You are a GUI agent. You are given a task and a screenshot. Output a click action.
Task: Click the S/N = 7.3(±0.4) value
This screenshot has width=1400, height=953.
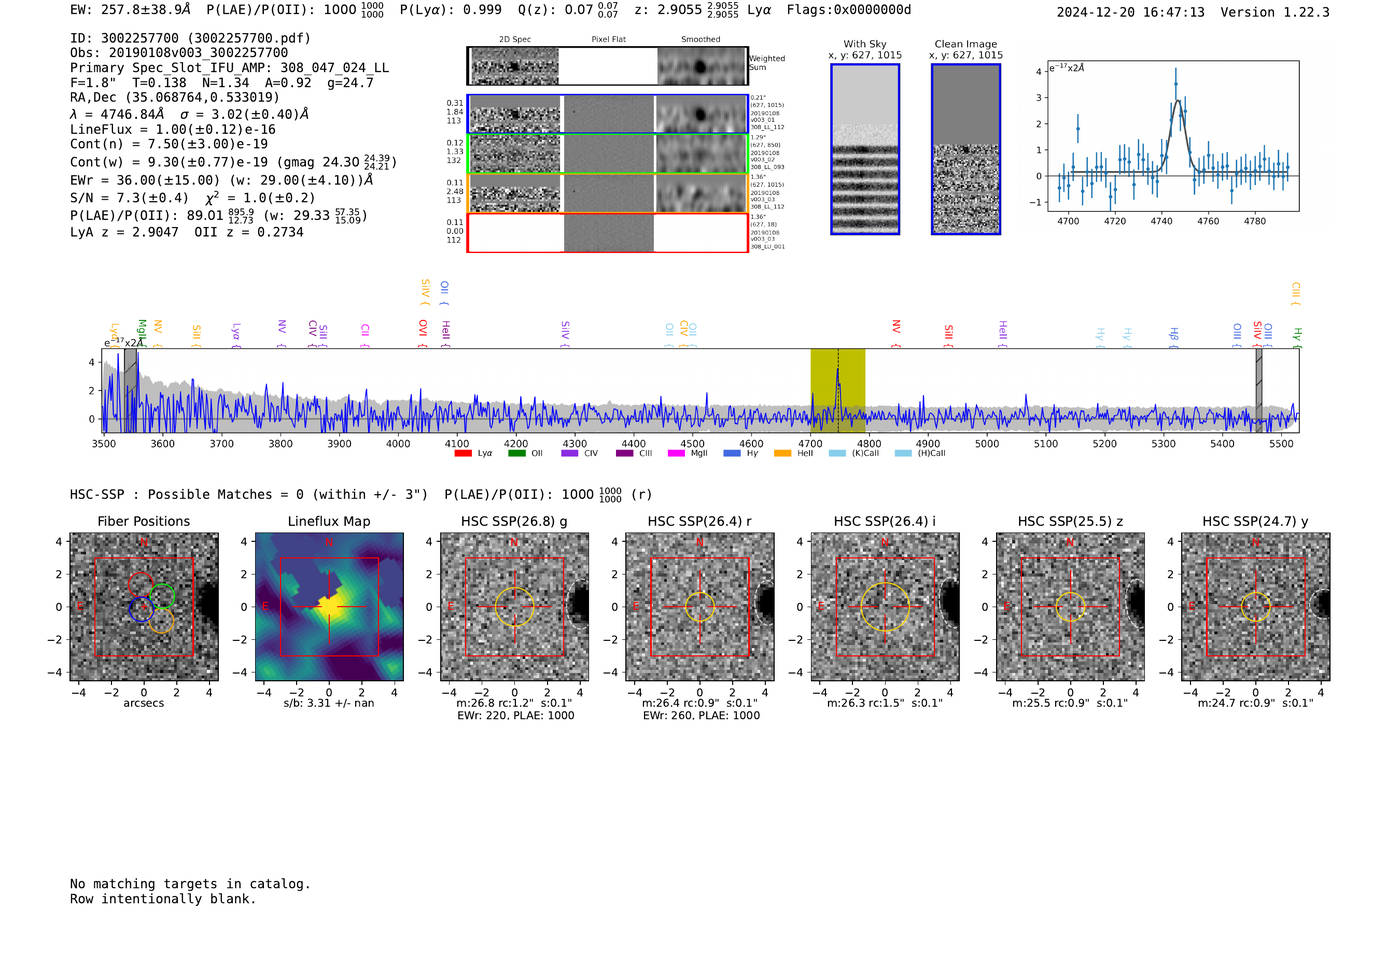tap(129, 198)
